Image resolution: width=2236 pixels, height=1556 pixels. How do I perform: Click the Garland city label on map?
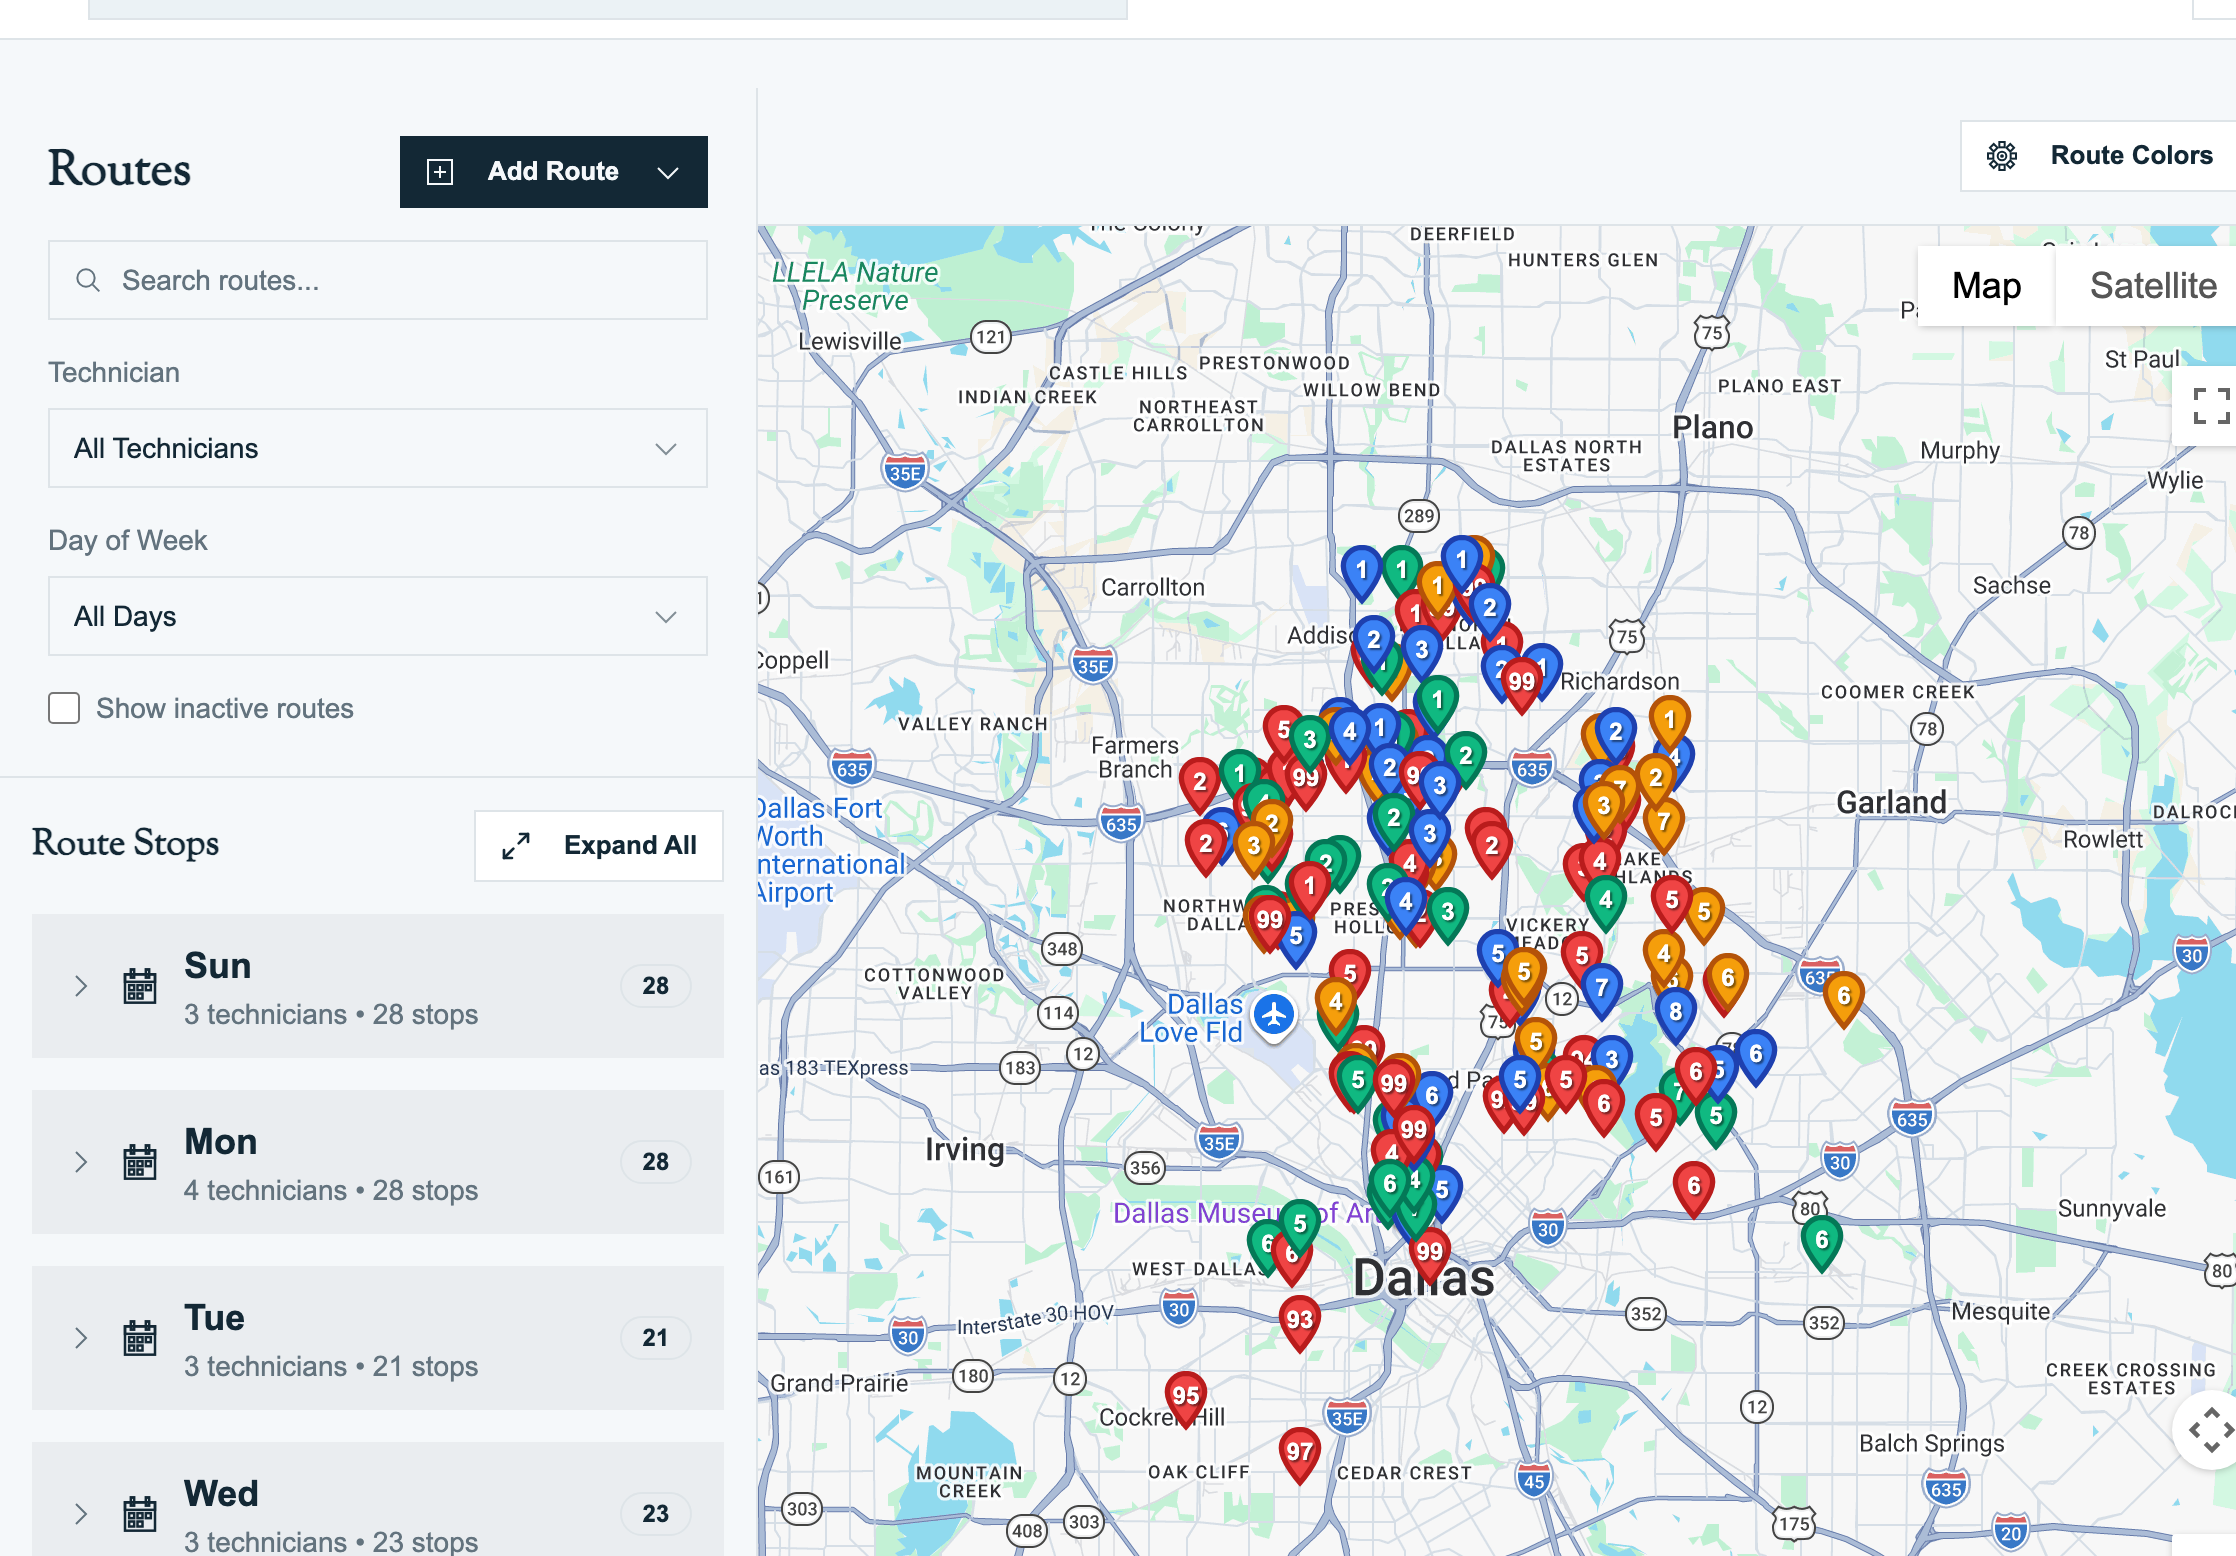(1892, 802)
